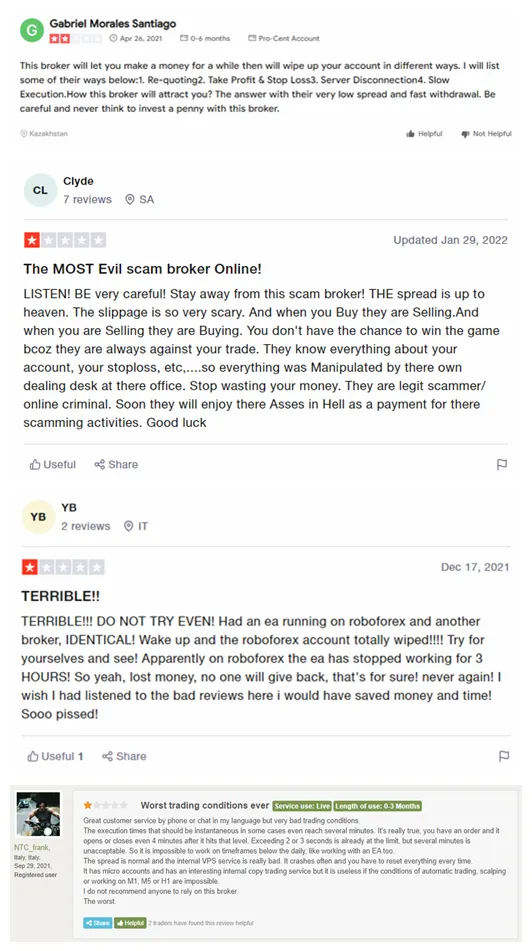Click the Kazakhstan location pin
The image size is (532, 951).
[24, 133]
